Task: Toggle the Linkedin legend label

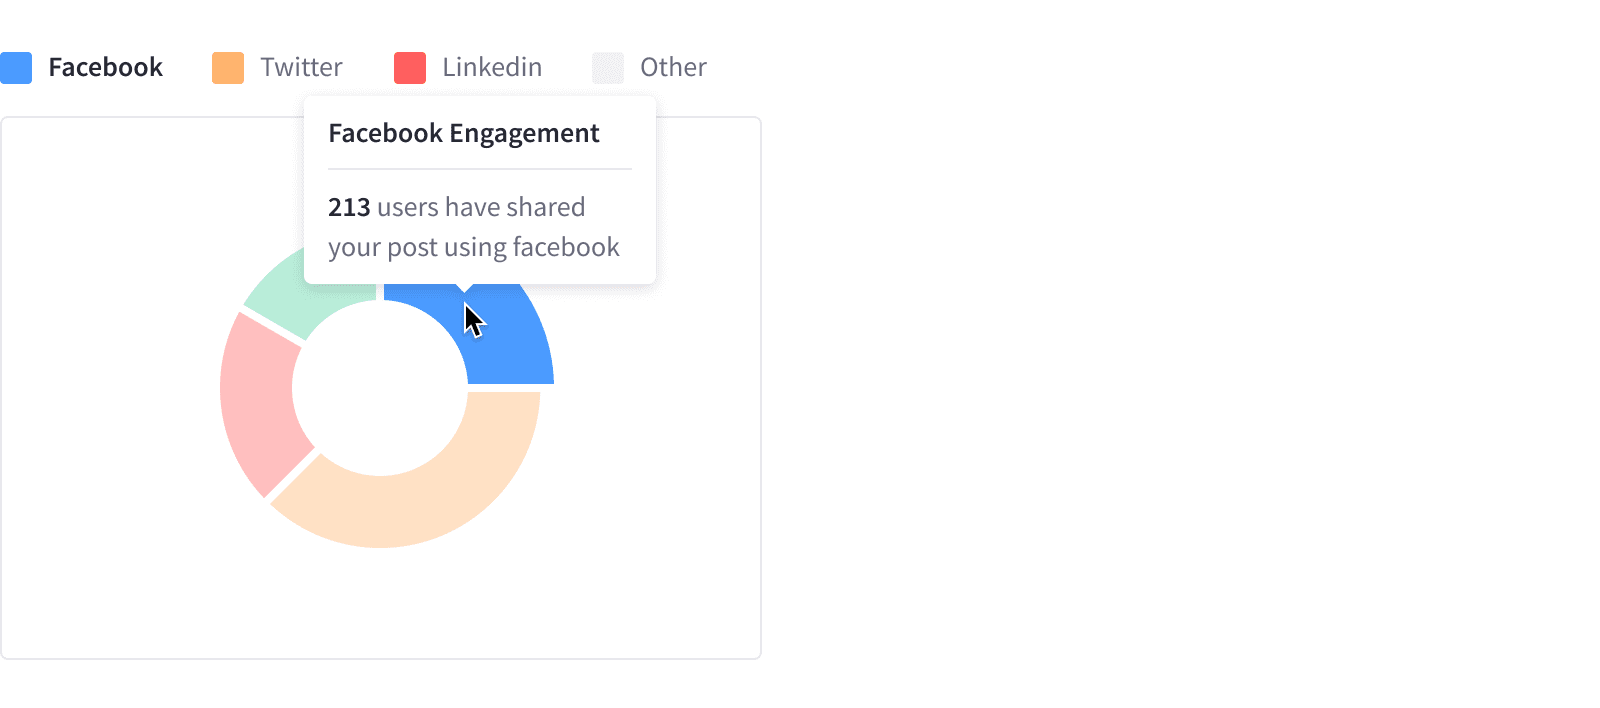Action: click(x=492, y=68)
